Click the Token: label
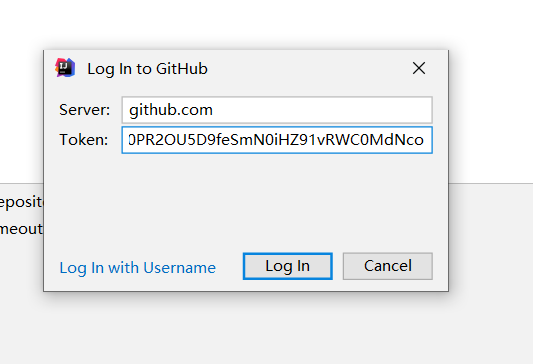Image resolution: width=533 pixels, height=364 pixels. (x=84, y=140)
